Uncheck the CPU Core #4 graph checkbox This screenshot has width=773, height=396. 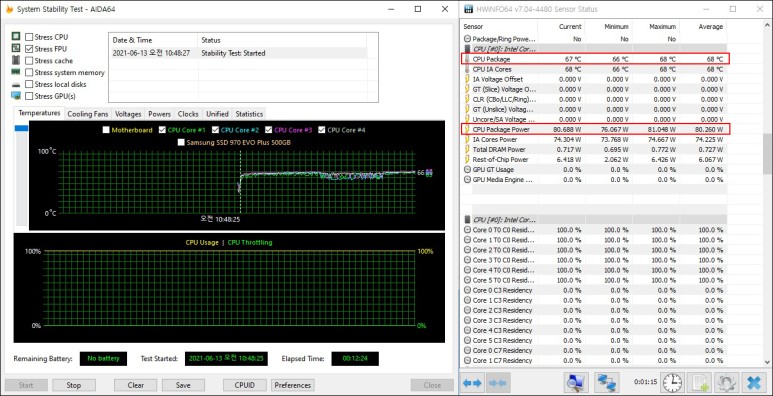(322, 130)
